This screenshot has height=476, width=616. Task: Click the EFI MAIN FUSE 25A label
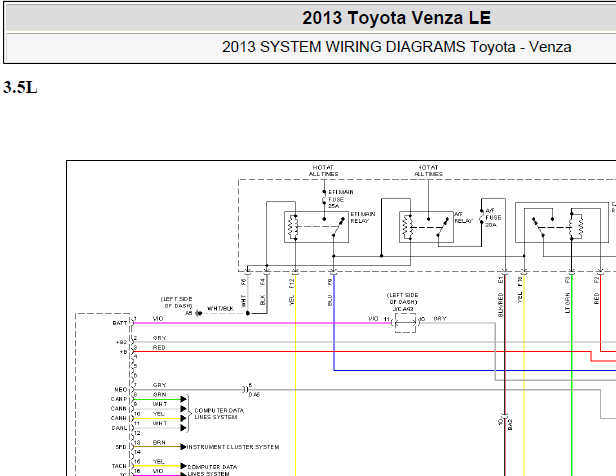[x=341, y=199]
